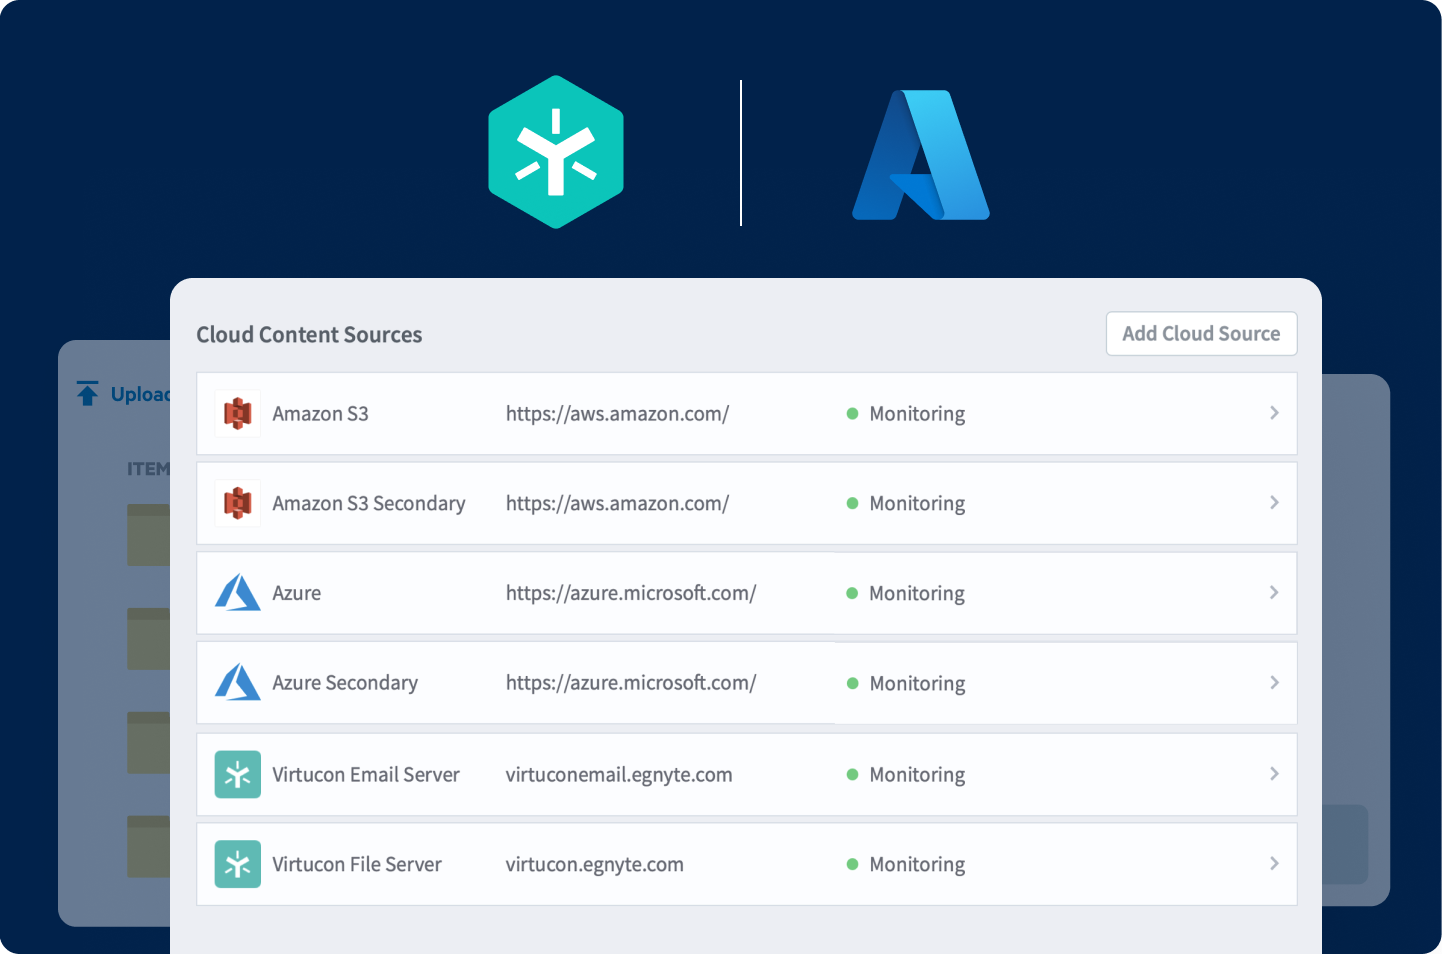
Task: Select the Virtucon File Server Egnyte icon
Action: (x=237, y=864)
